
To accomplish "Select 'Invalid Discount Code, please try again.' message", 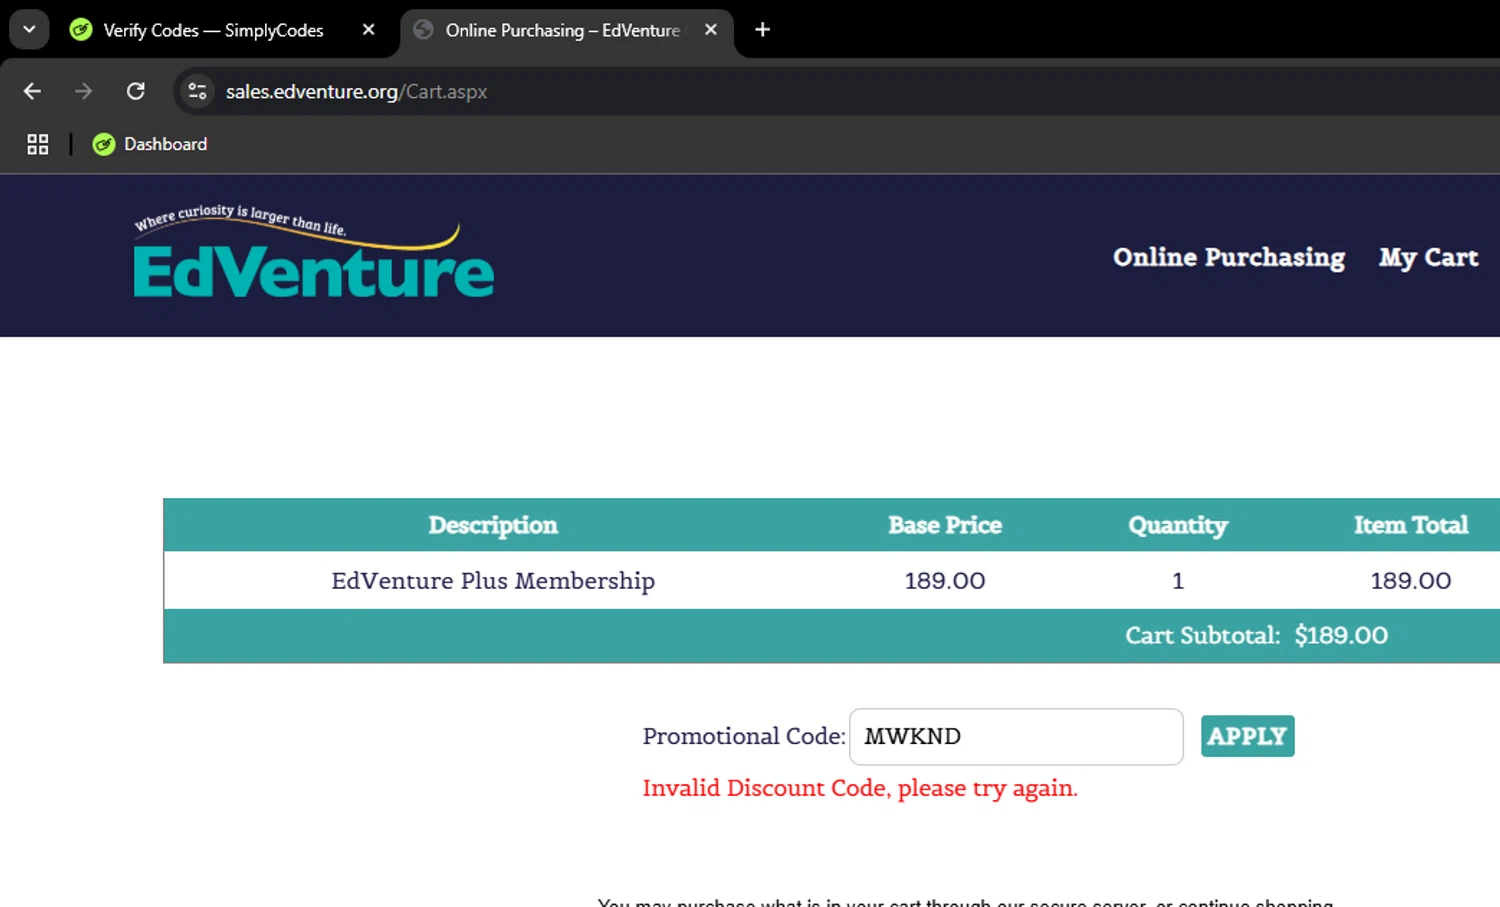I will pyautogui.click(x=860, y=788).
